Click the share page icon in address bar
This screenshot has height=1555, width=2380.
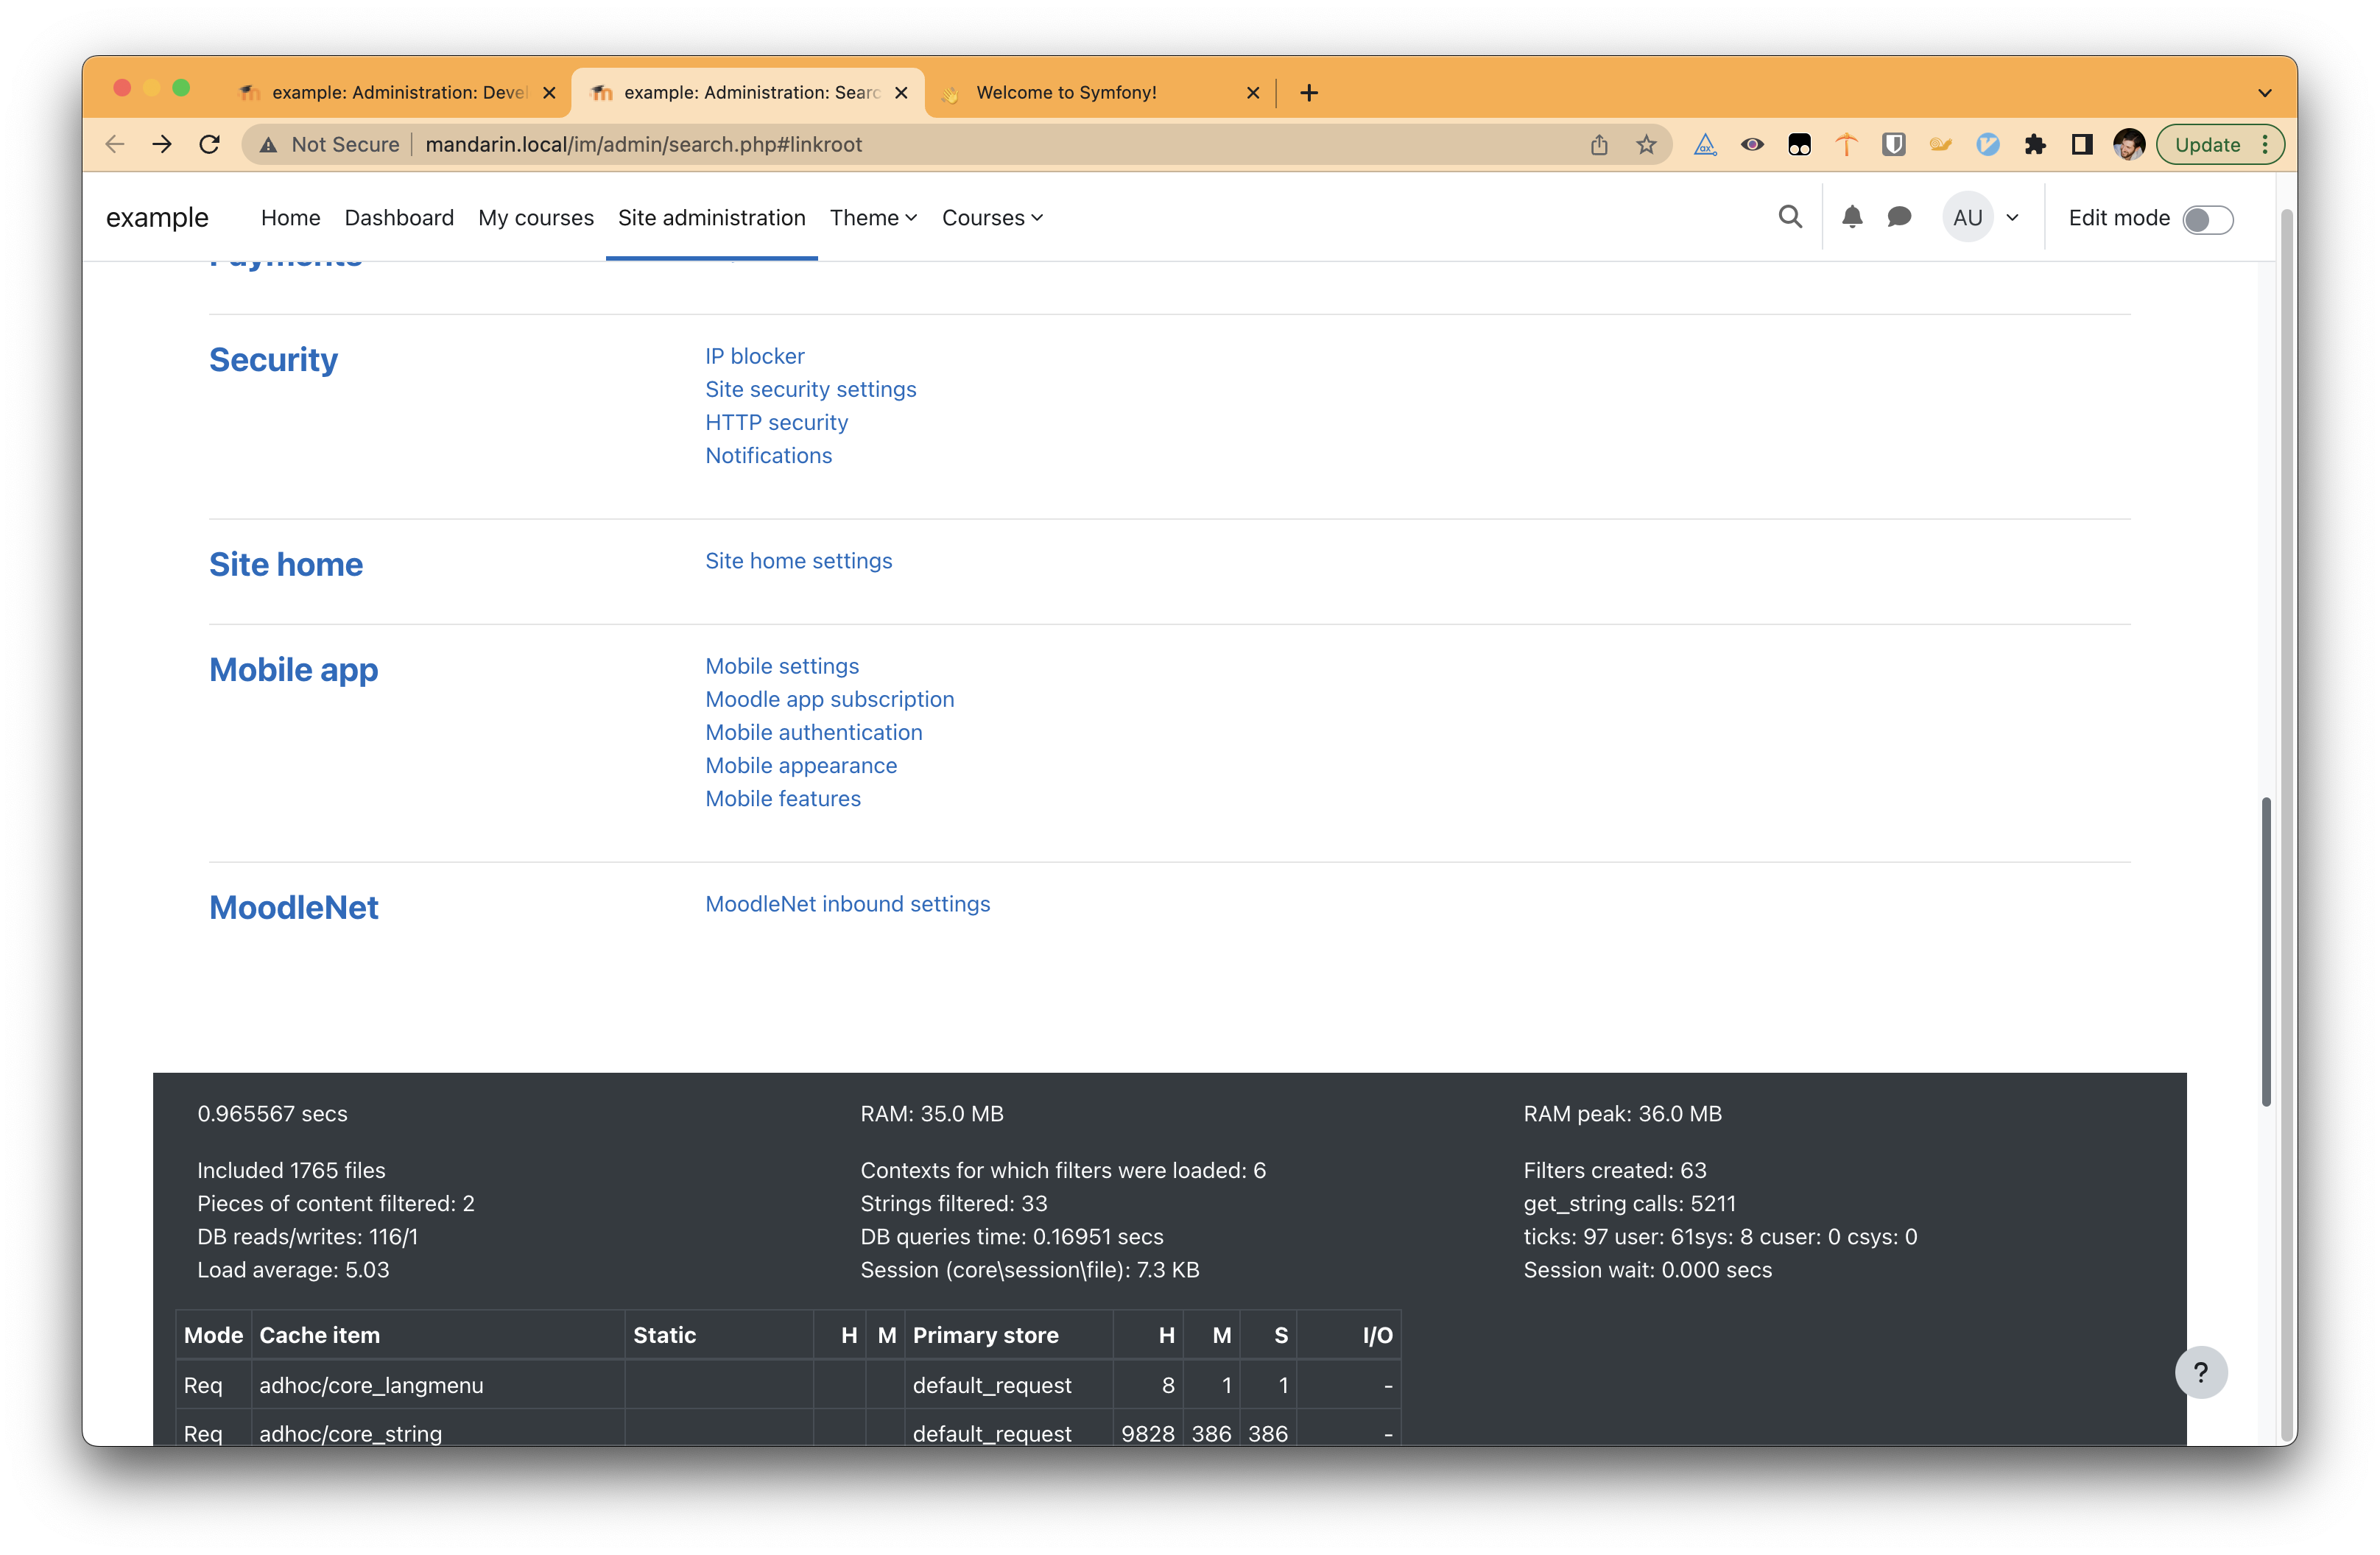[1599, 145]
